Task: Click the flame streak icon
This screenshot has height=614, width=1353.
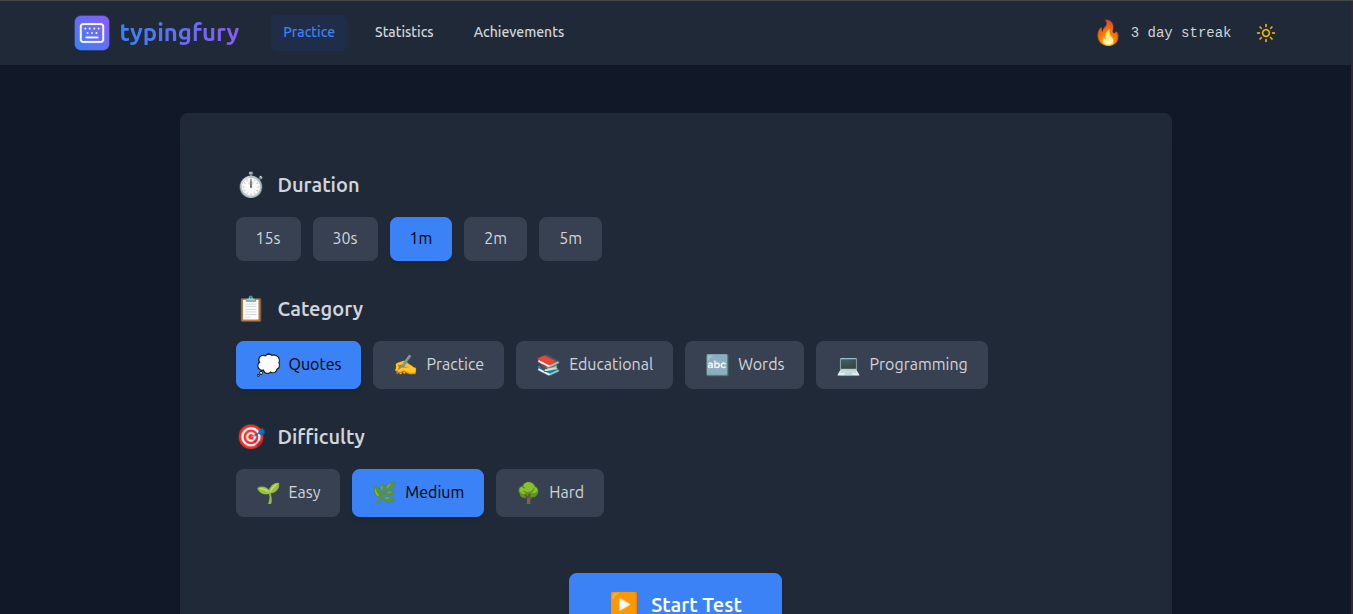Action: pyautogui.click(x=1107, y=33)
